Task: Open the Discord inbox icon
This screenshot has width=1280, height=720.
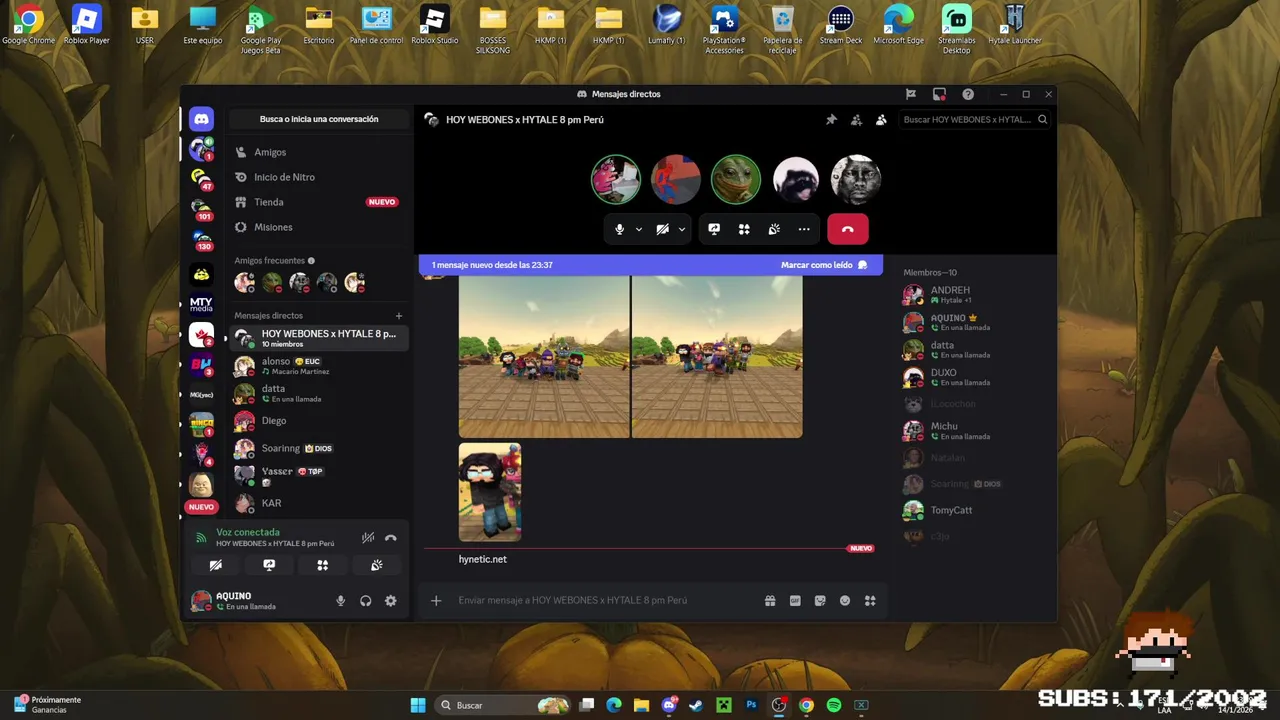Action: [939, 94]
